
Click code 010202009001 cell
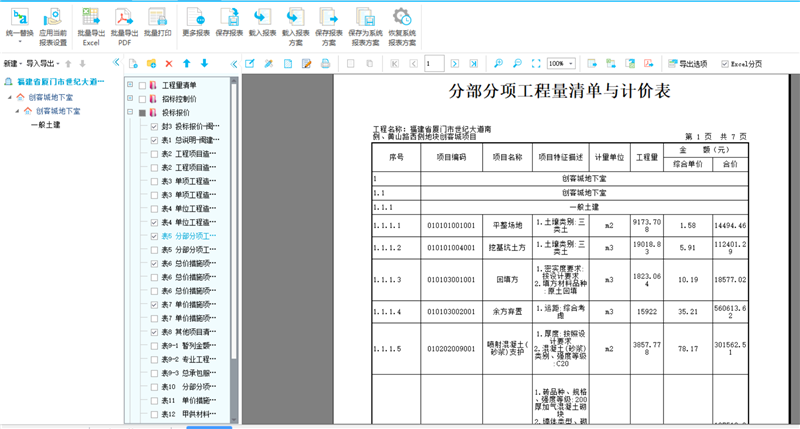[452, 349]
